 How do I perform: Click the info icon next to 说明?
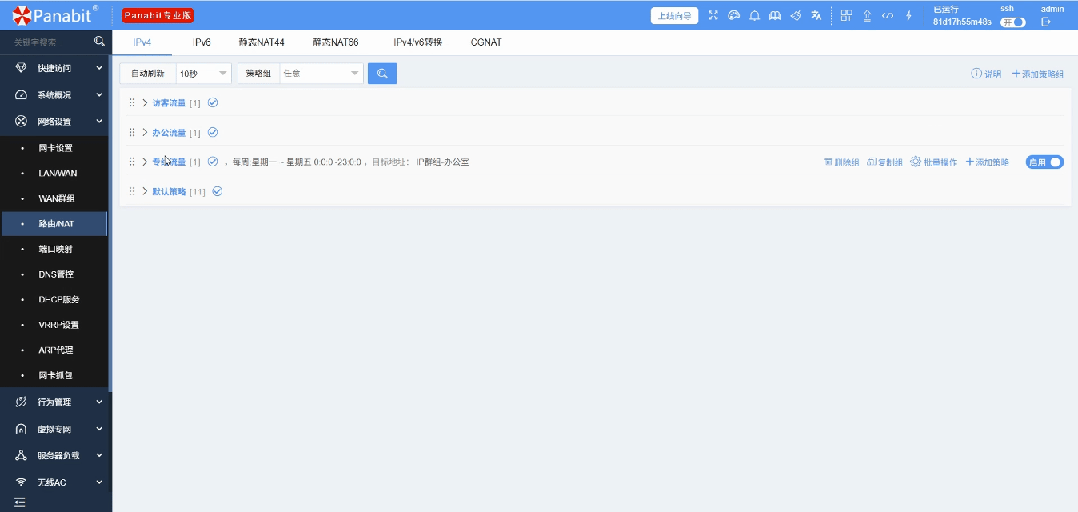click(976, 74)
